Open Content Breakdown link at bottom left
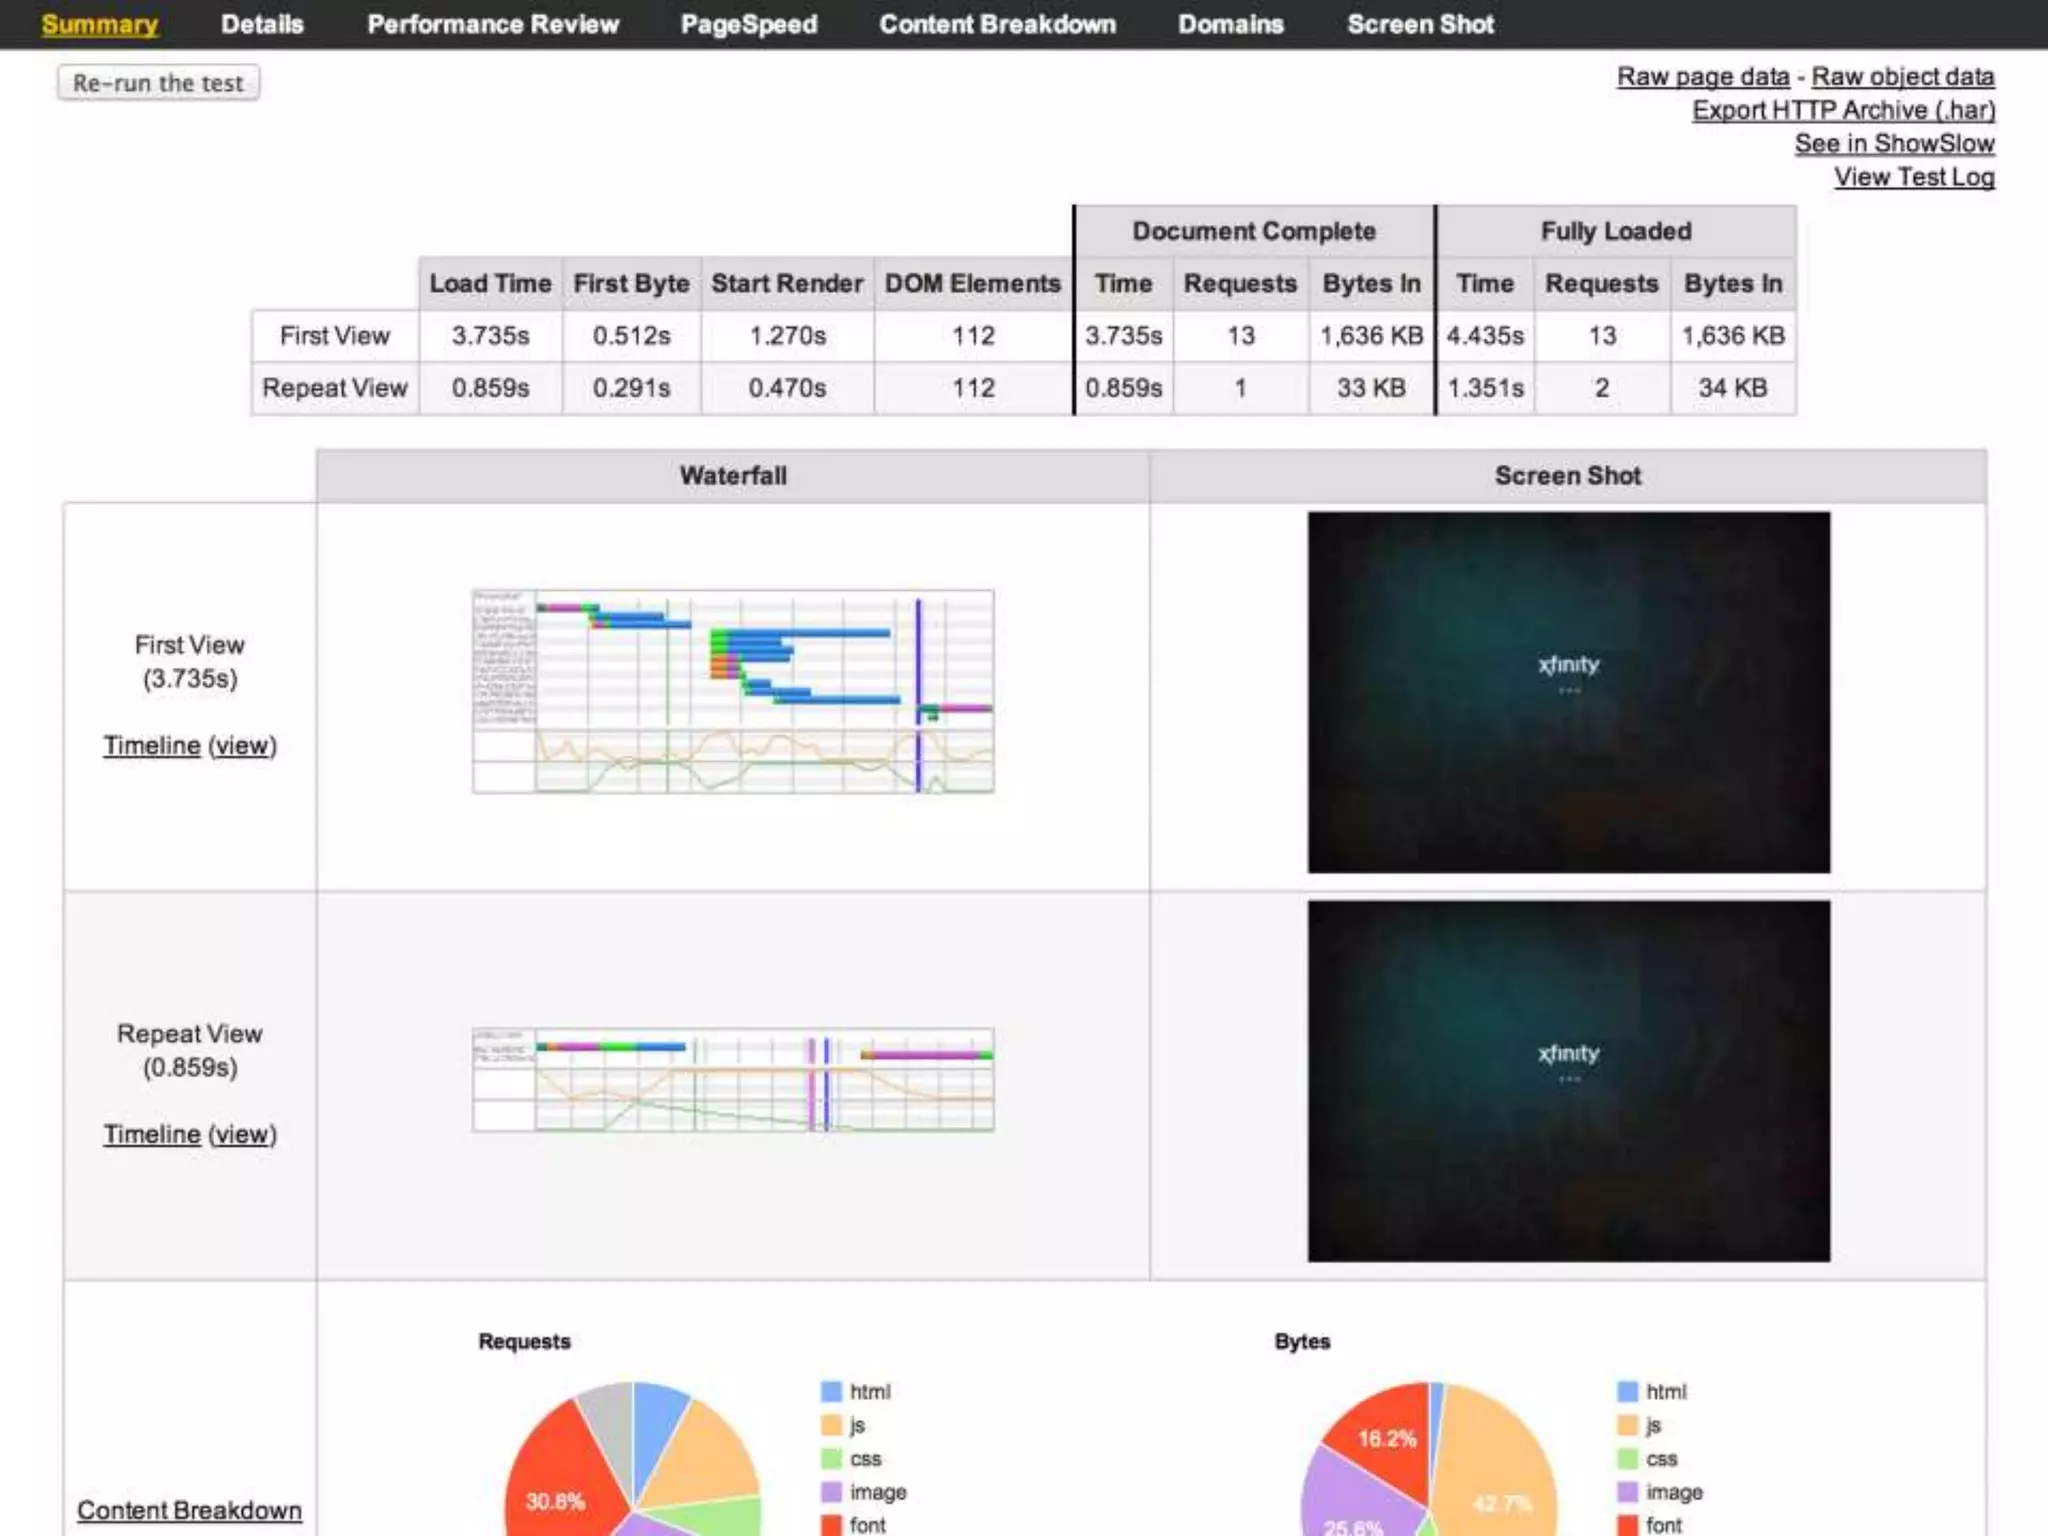The width and height of the screenshot is (2048, 1536). pyautogui.click(x=189, y=1510)
